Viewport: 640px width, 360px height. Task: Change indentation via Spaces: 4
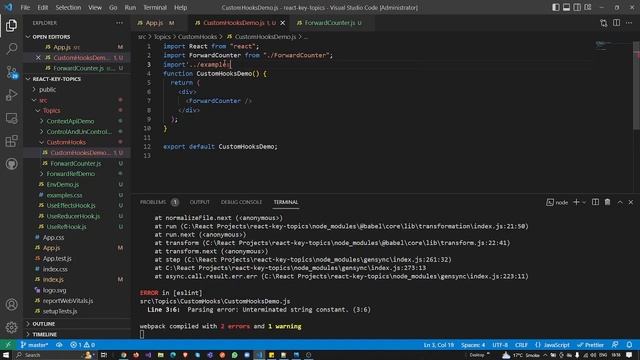(x=473, y=345)
